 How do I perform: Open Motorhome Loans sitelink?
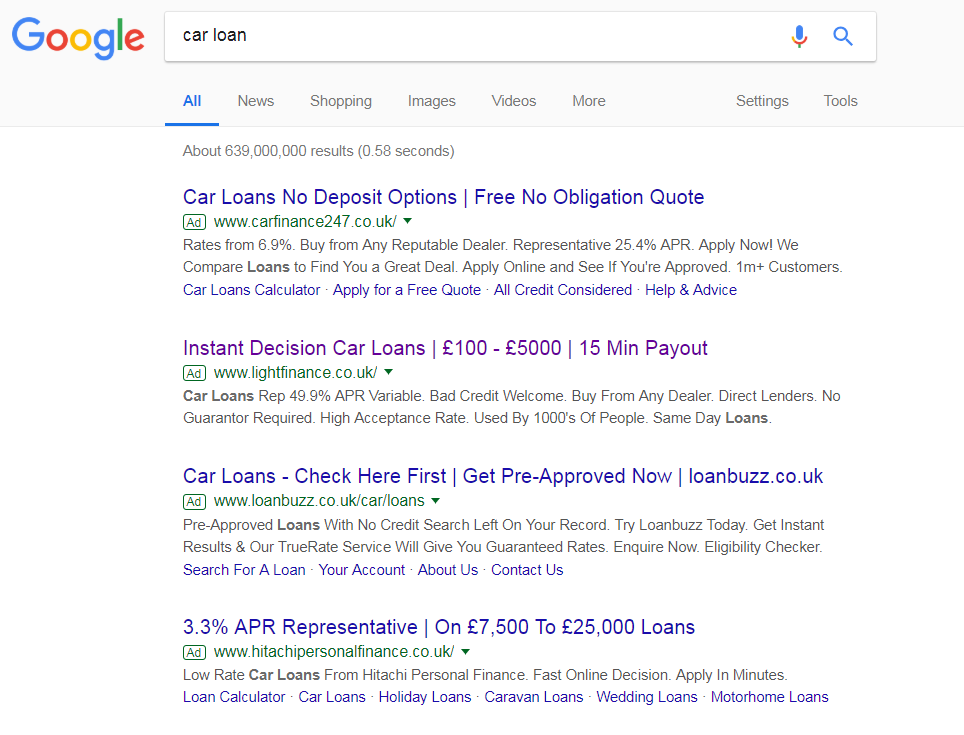[x=770, y=697]
